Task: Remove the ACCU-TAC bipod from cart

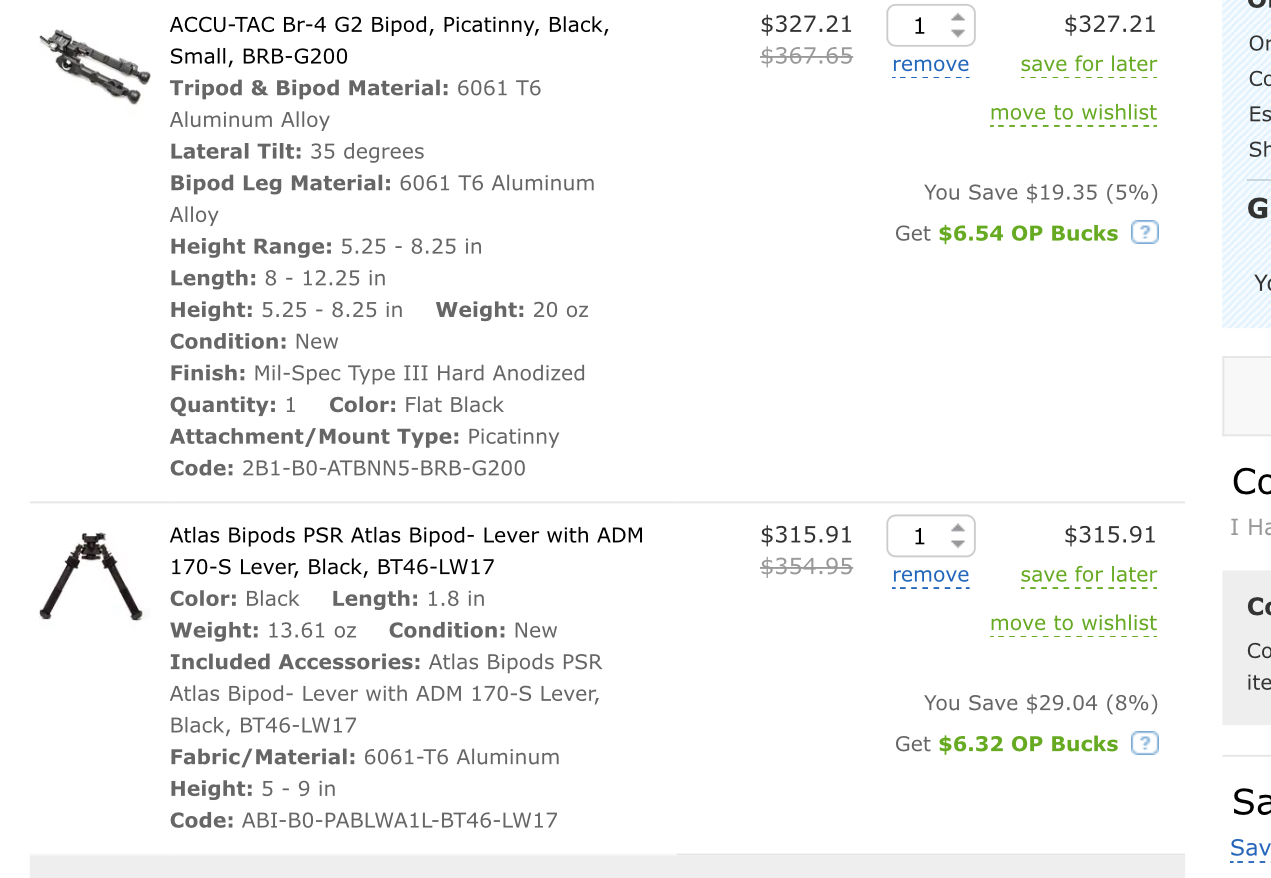Action: [x=930, y=65]
